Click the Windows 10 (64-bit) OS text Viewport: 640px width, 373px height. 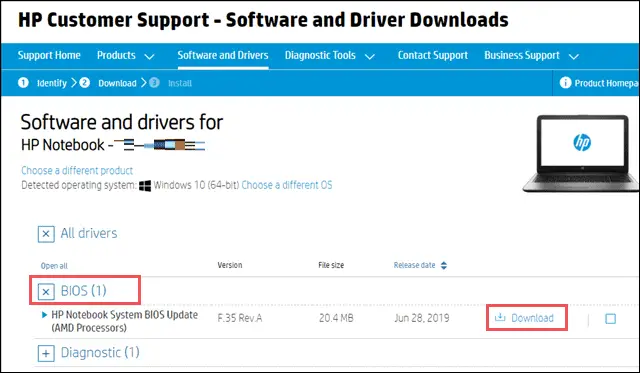pyautogui.click(x=196, y=185)
